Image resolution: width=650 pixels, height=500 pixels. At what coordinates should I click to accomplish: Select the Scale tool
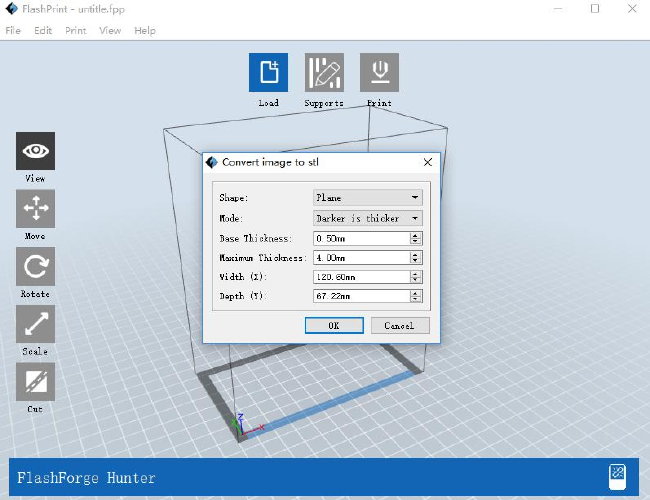tap(35, 324)
